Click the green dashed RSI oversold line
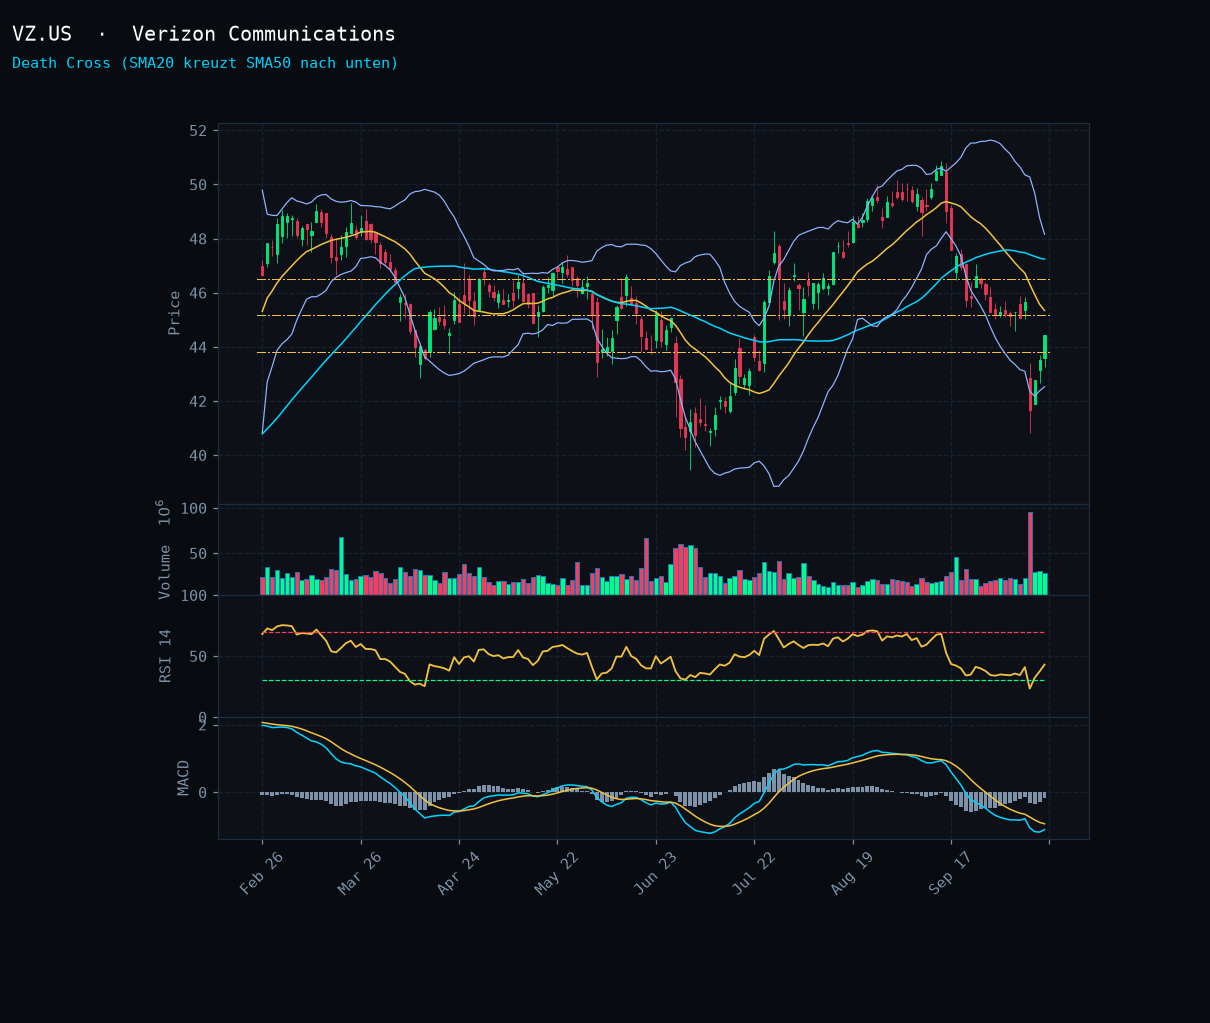1210x1023 pixels. 653,681
